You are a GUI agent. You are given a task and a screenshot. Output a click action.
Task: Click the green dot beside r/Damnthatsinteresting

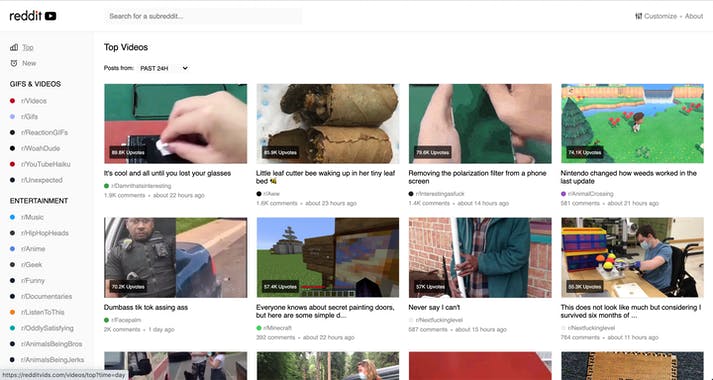click(x=106, y=186)
